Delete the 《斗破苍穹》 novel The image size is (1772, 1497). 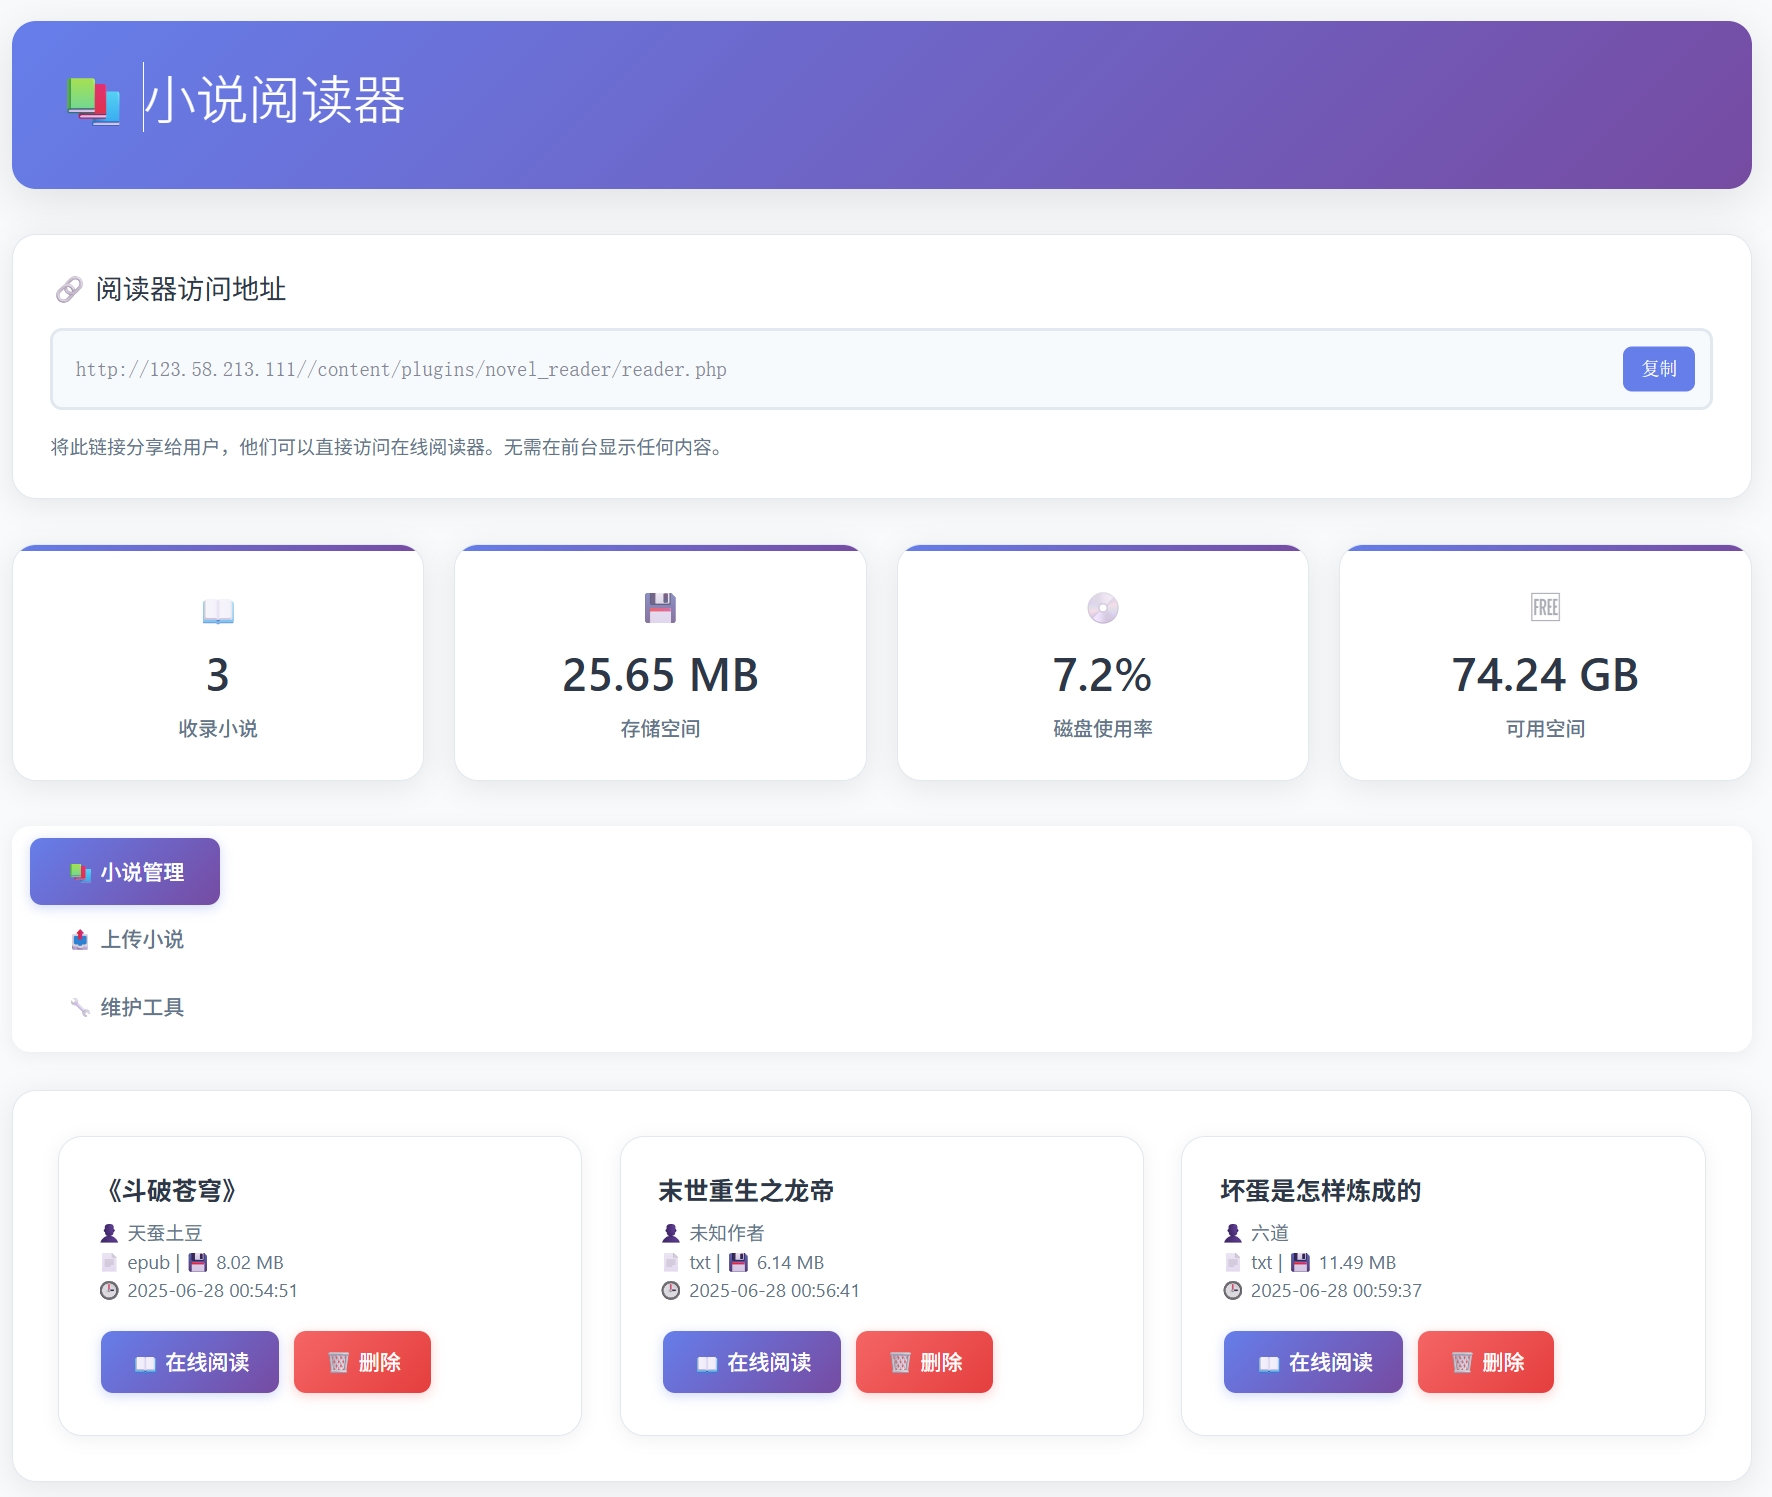point(362,1362)
